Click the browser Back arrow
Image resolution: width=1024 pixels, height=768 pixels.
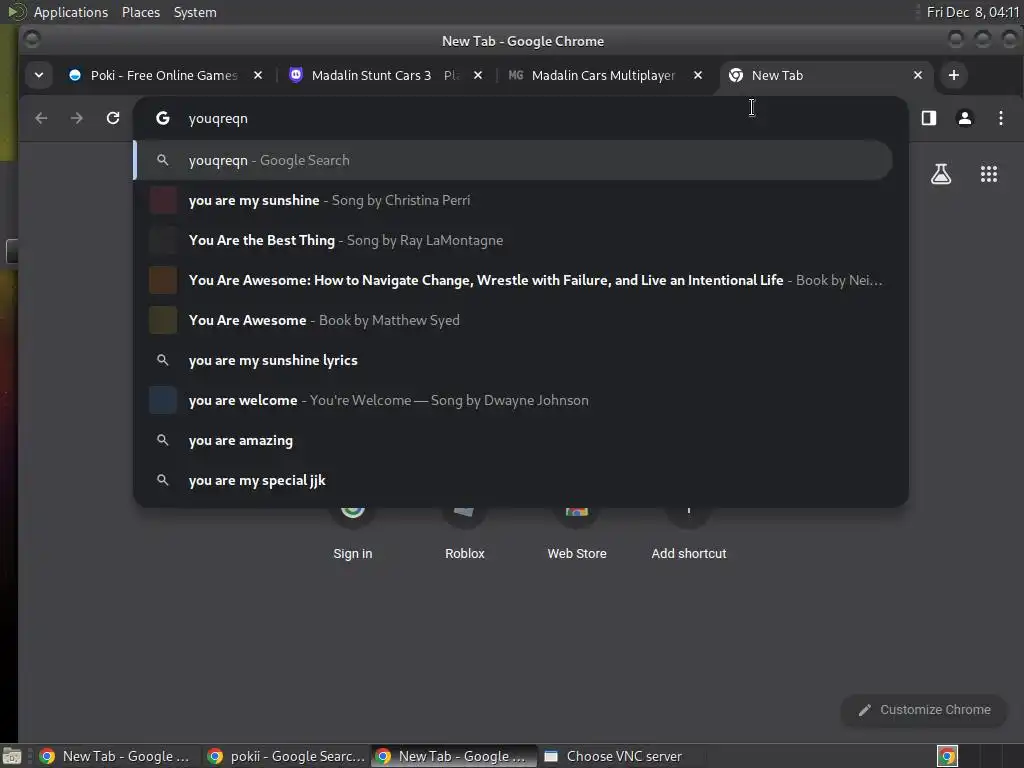pyautogui.click(x=41, y=118)
